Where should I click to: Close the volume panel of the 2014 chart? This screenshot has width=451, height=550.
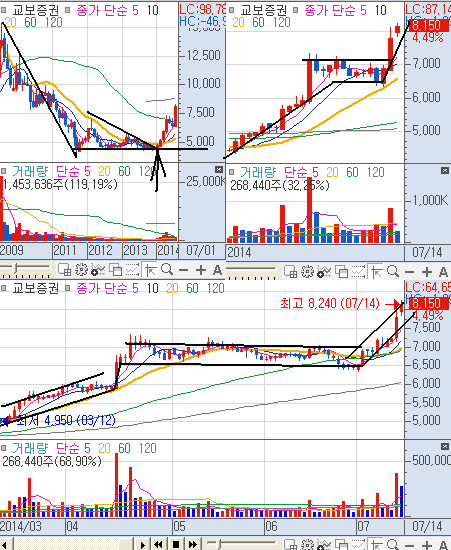point(445,170)
